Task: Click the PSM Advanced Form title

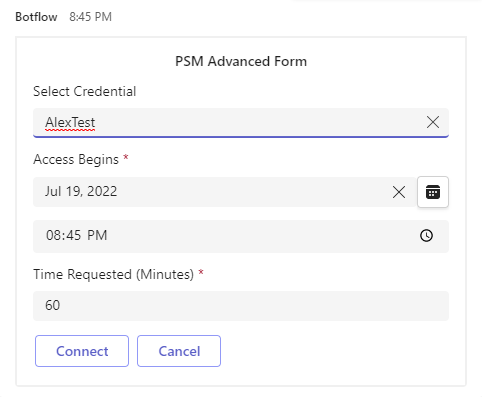Action: (x=241, y=61)
